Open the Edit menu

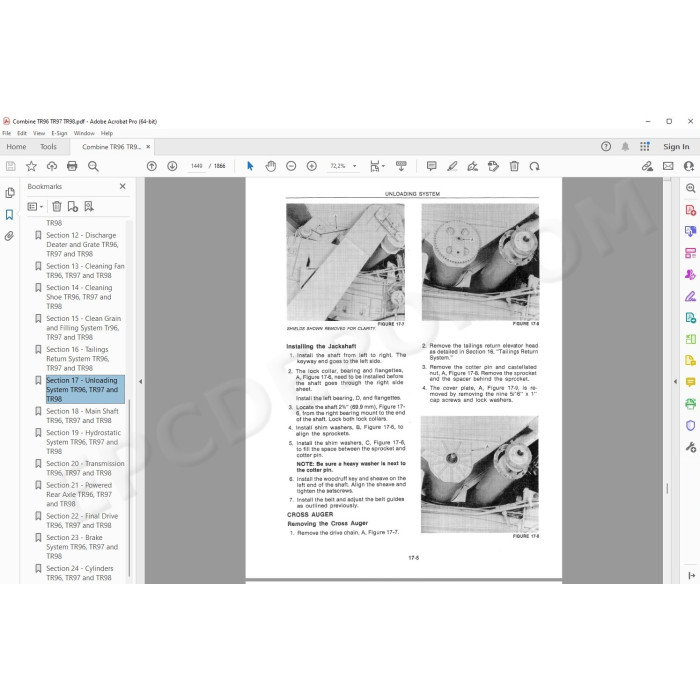pyautogui.click(x=22, y=133)
